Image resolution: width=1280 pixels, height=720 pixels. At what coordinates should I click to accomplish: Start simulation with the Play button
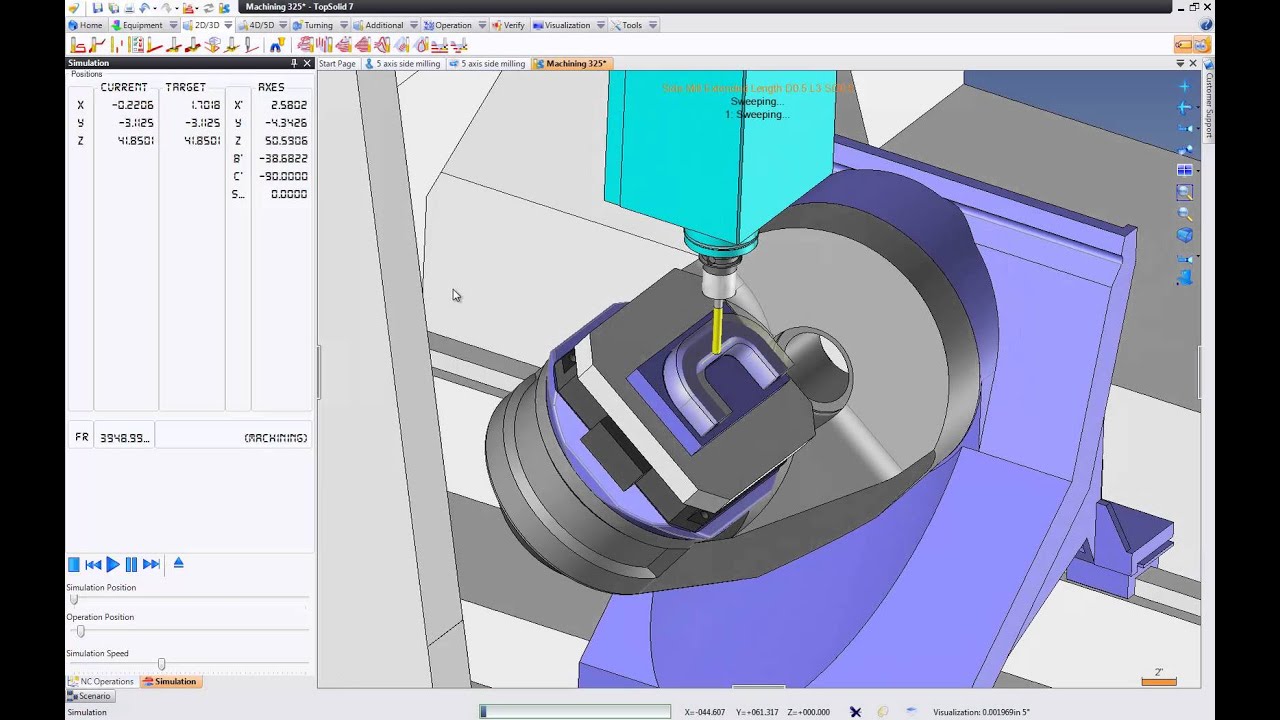[112, 564]
